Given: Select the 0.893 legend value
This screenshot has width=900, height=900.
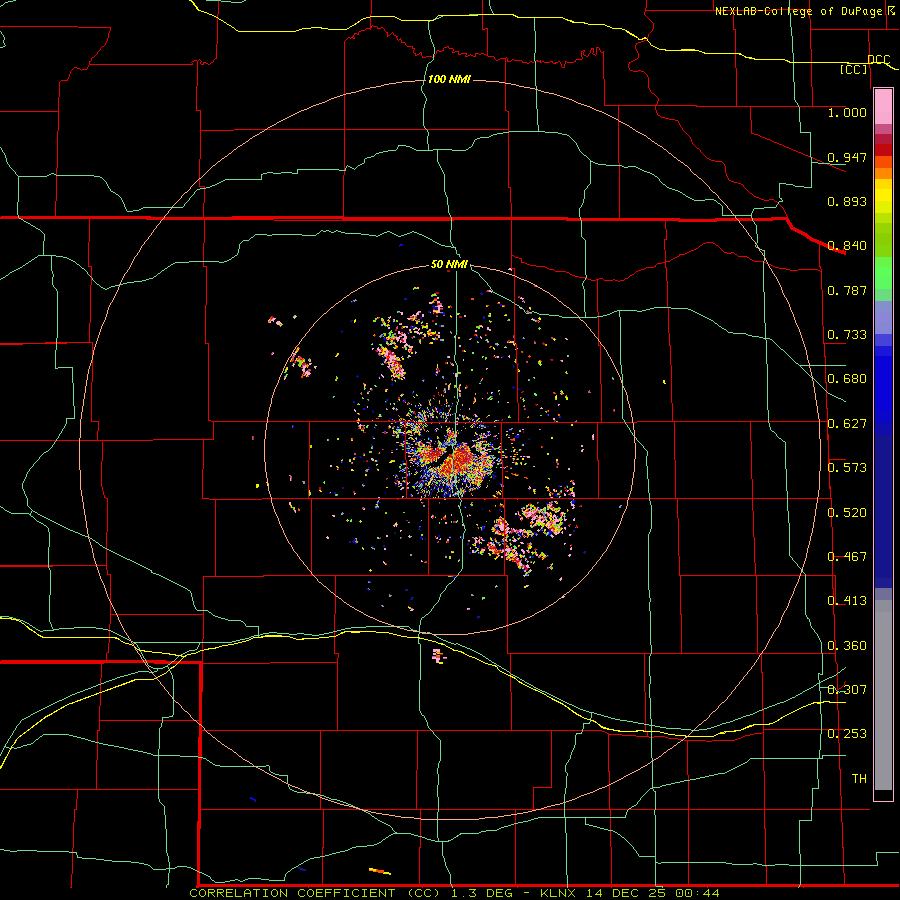Looking at the screenshot, I should [847, 201].
